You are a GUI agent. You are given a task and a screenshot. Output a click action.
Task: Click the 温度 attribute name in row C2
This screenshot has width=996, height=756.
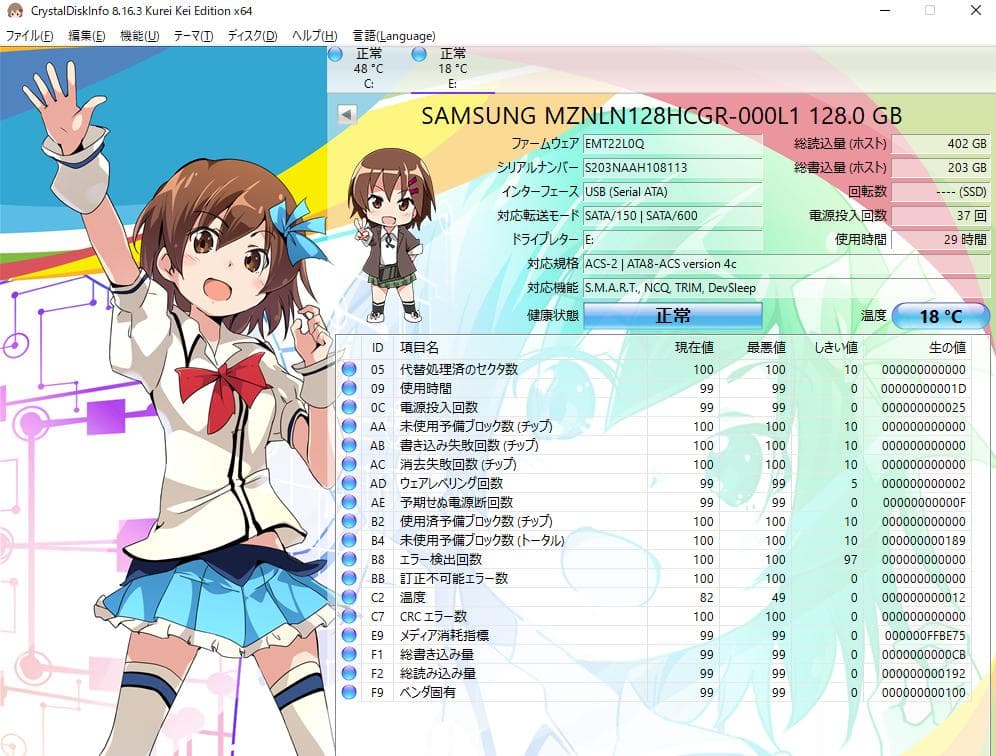(x=412, y=597)
